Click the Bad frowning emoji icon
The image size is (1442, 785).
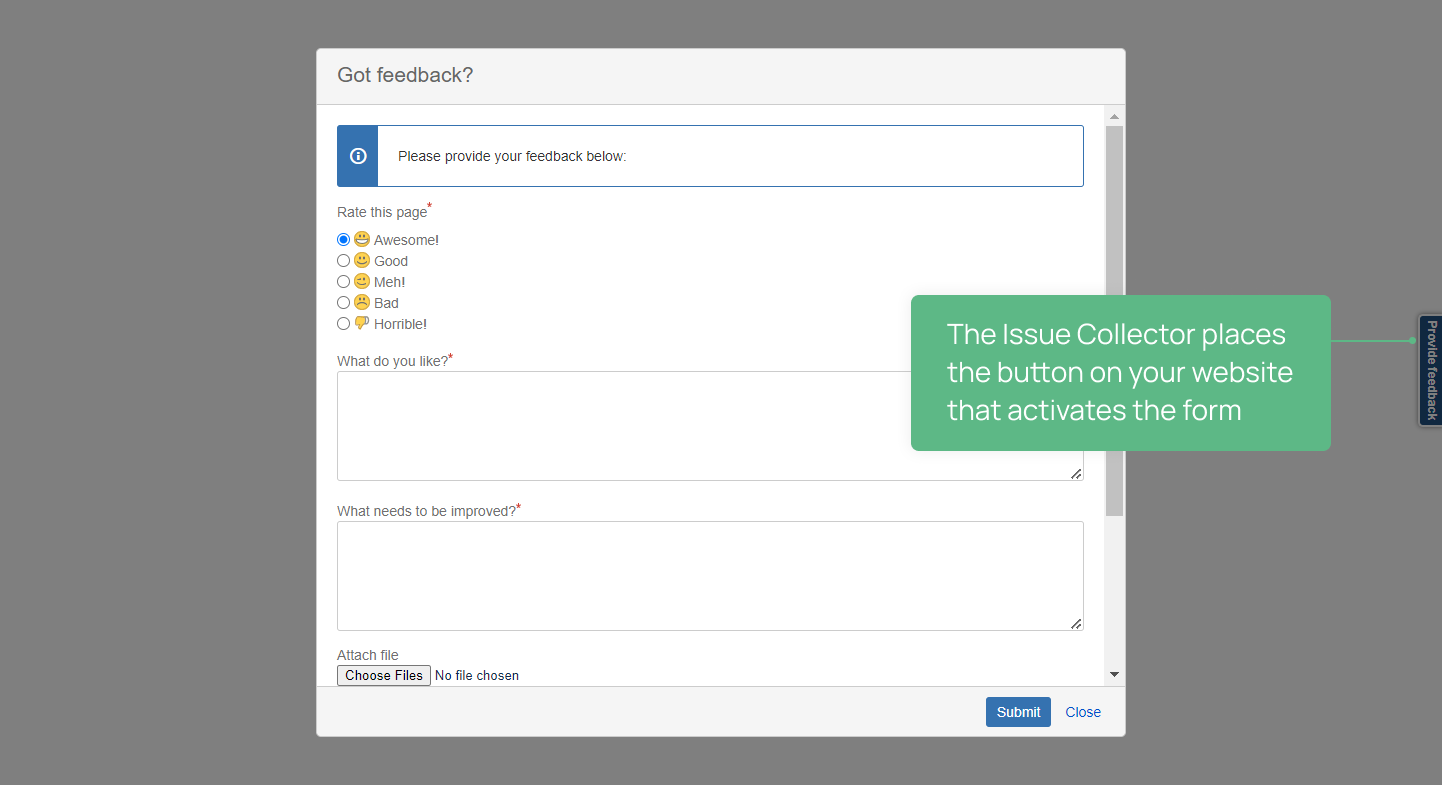point(362,303)
